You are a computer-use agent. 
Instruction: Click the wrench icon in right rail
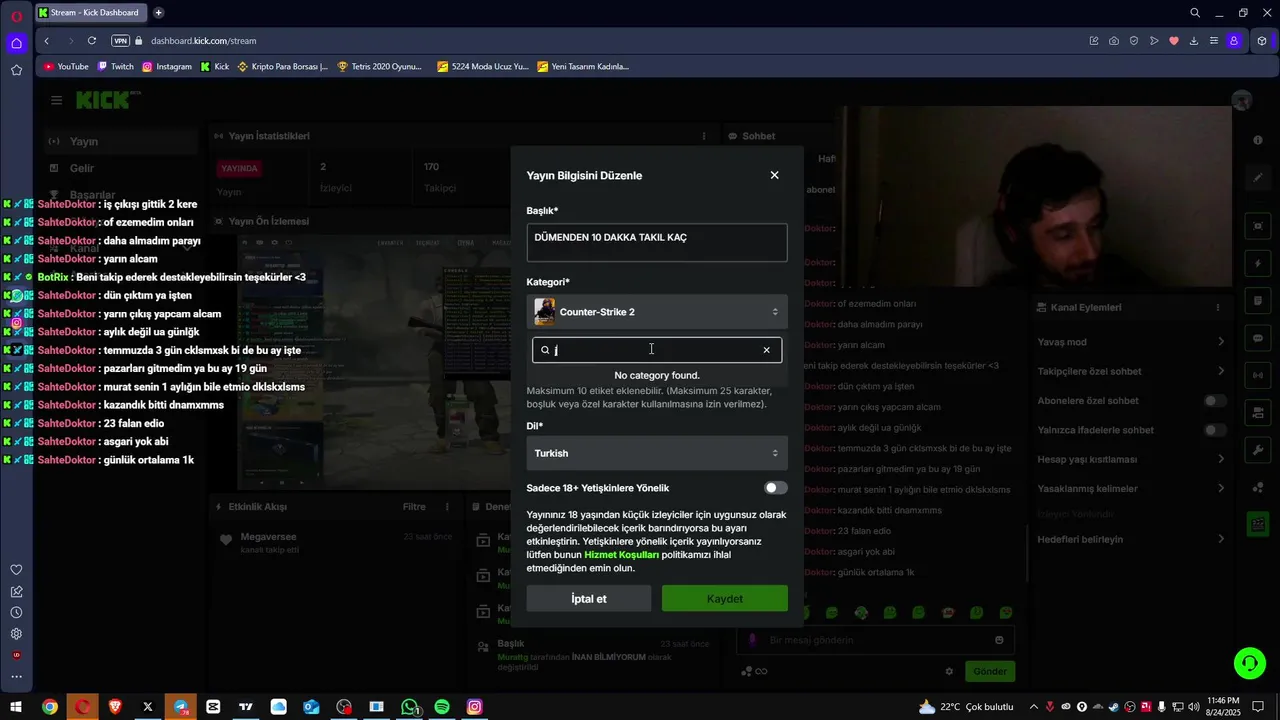[1258, 452]
